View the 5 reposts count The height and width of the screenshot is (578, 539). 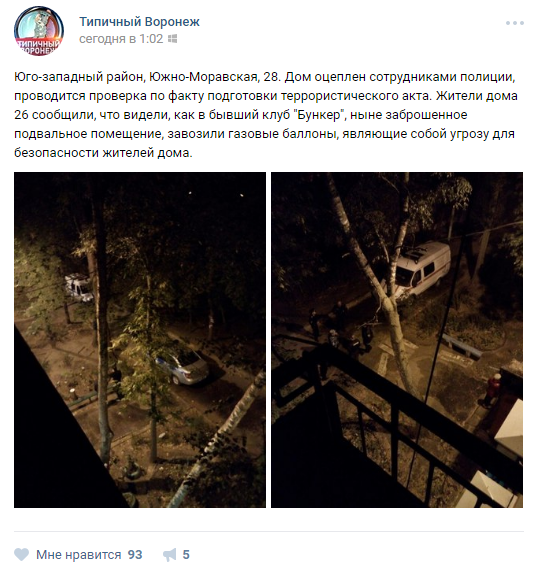point(186,555)
